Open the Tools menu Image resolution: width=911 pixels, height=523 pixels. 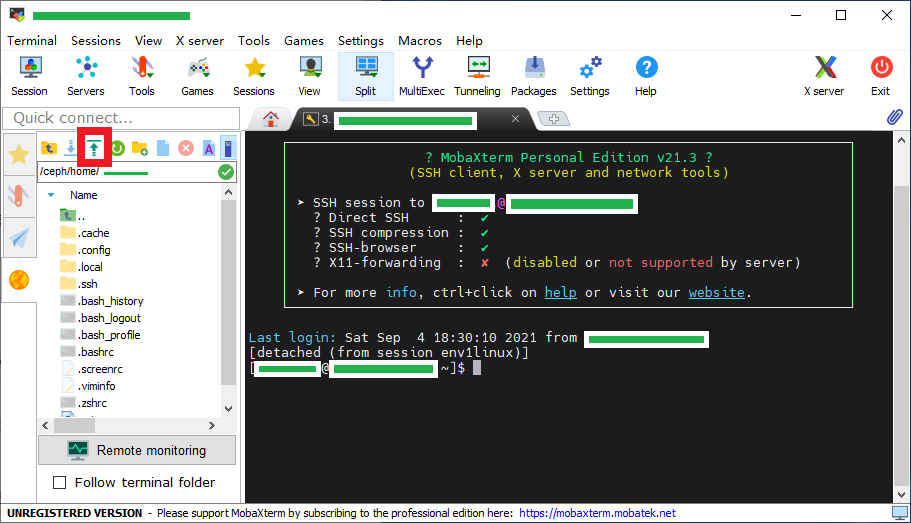click(x=254, y=41)
